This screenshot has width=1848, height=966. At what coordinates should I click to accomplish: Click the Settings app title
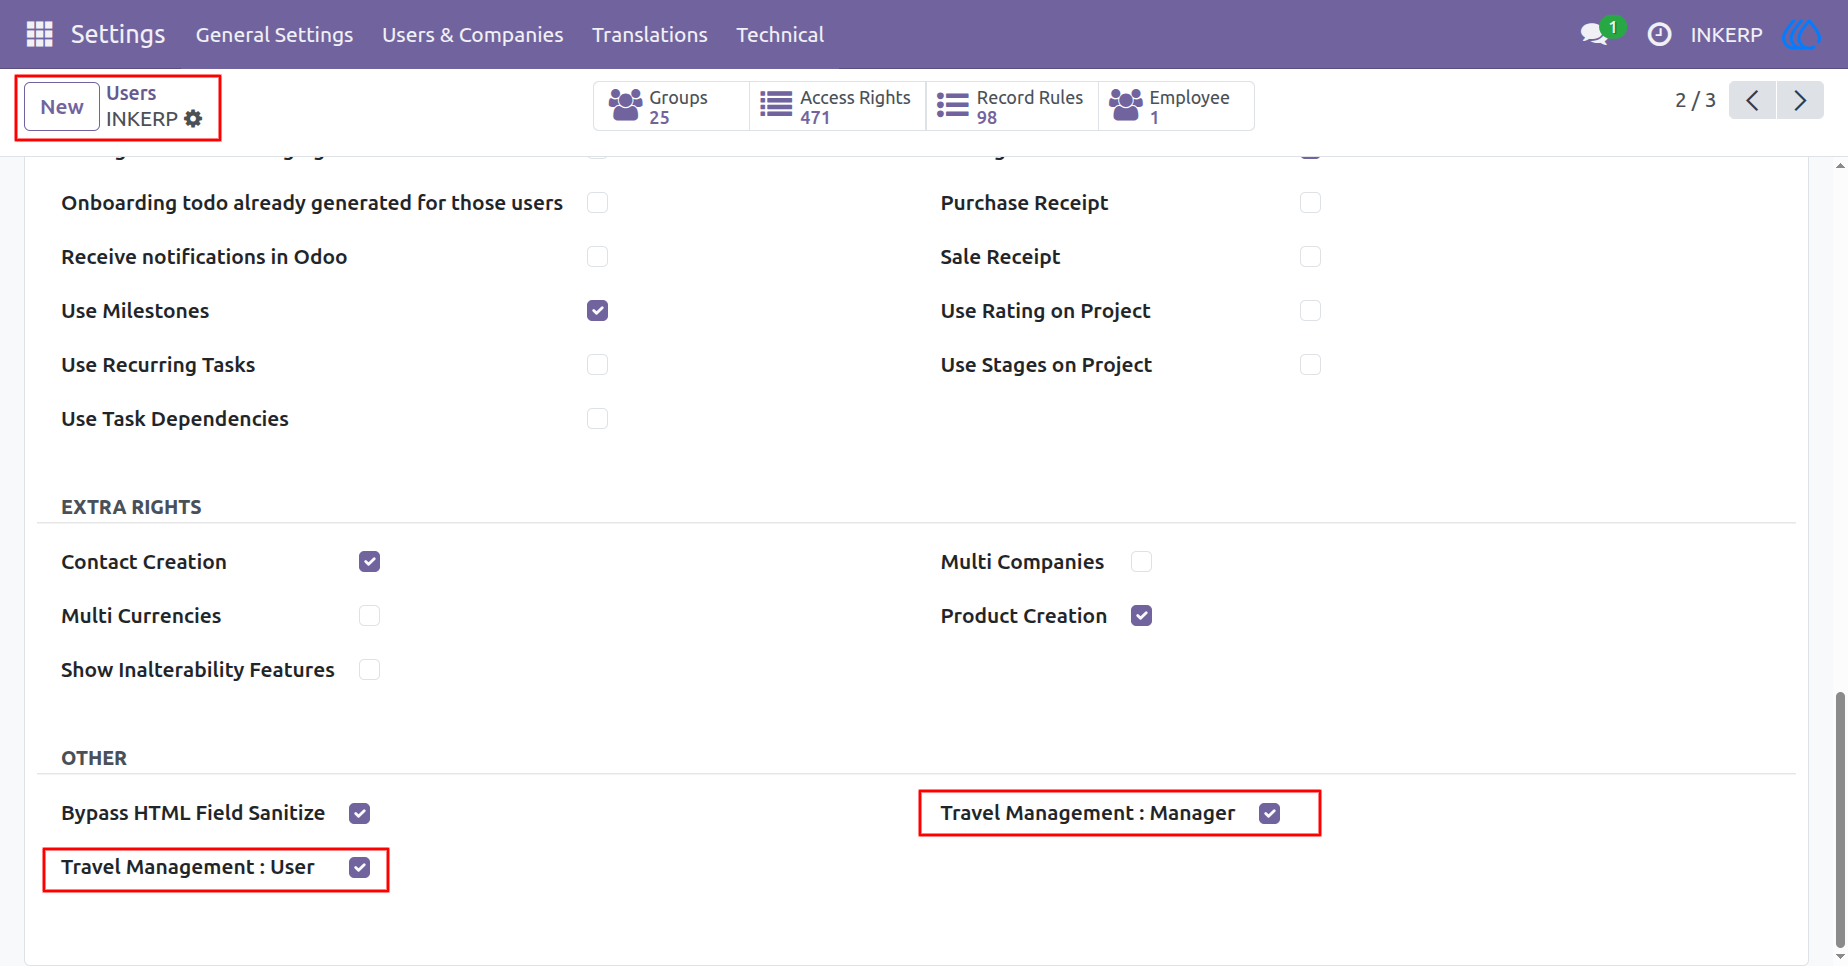tap(118, 34)
